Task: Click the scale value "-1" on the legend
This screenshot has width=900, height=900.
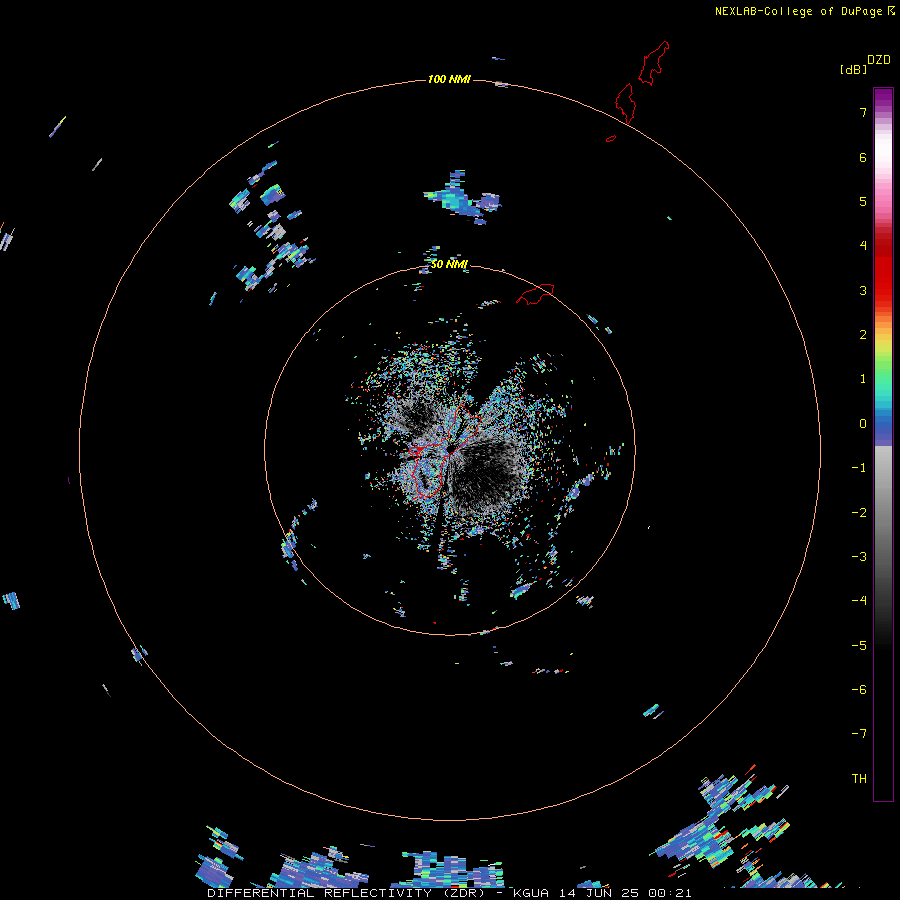Action: tap(859, 468)
